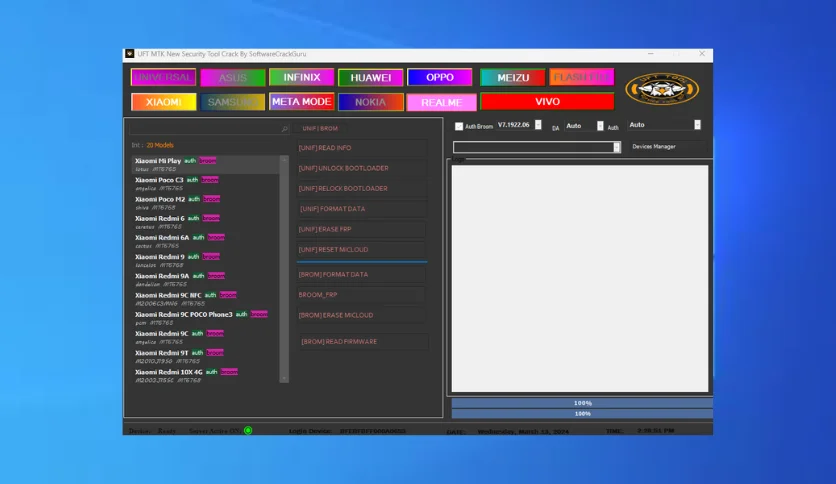Click the auth tag on Poco C3
This screenshot has width=836, height=484.
(x=192, y=180)
